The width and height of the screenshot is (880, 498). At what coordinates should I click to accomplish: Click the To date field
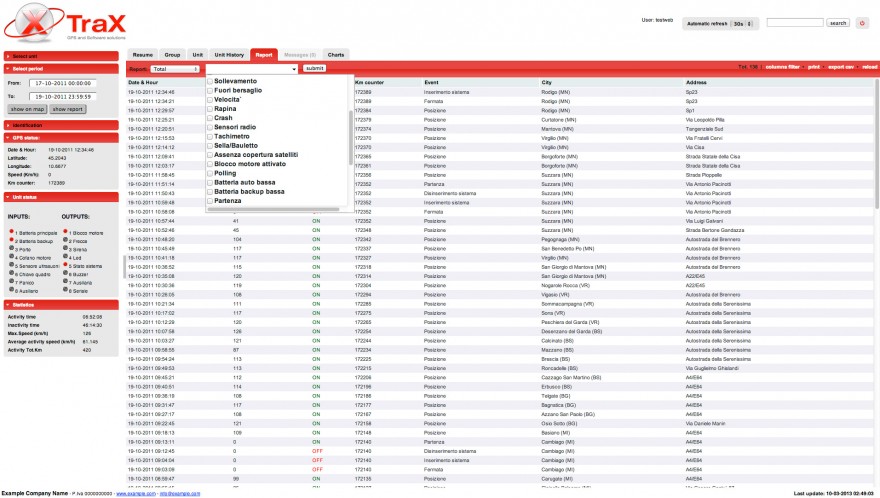pos(63,97)
